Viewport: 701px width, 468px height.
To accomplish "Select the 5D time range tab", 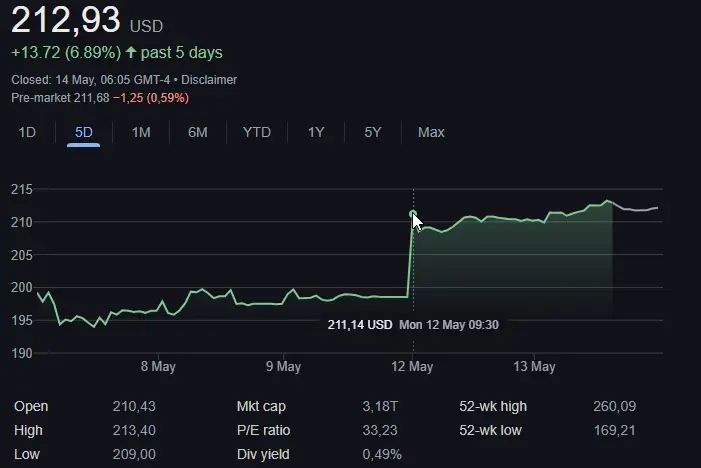I will 84,132.
